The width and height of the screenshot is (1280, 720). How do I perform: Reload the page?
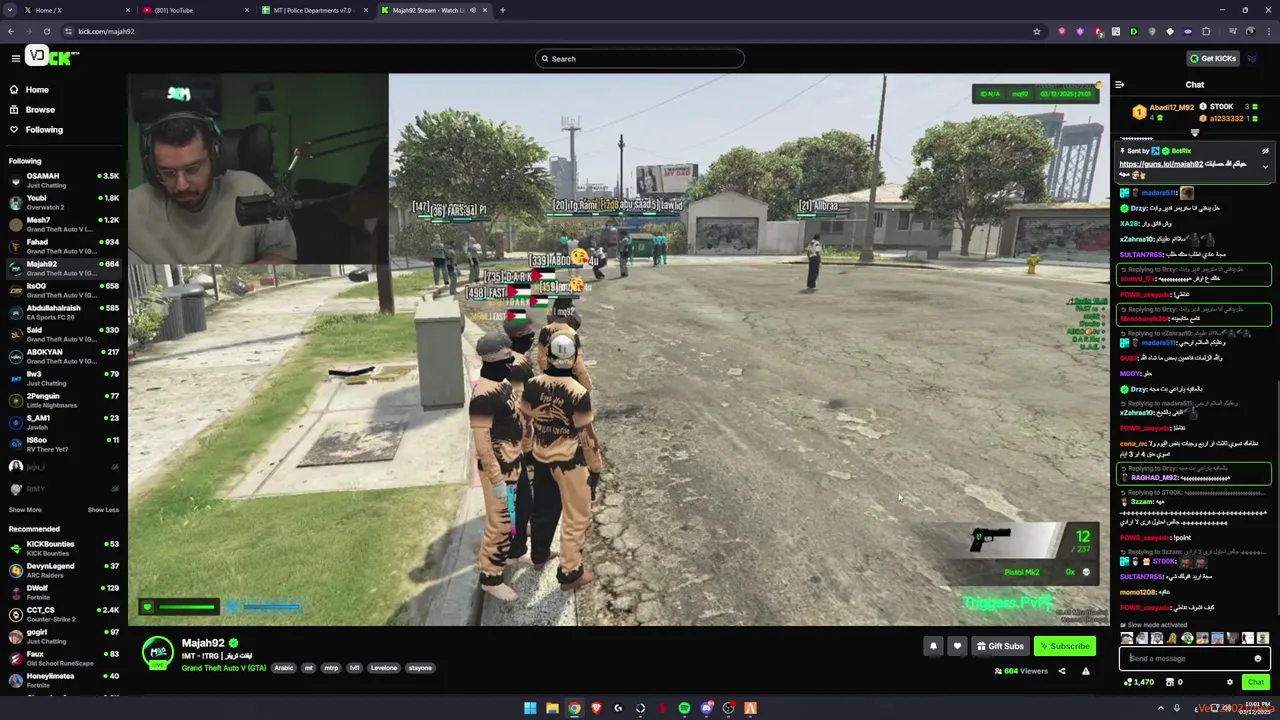click(x=46, y=31)
